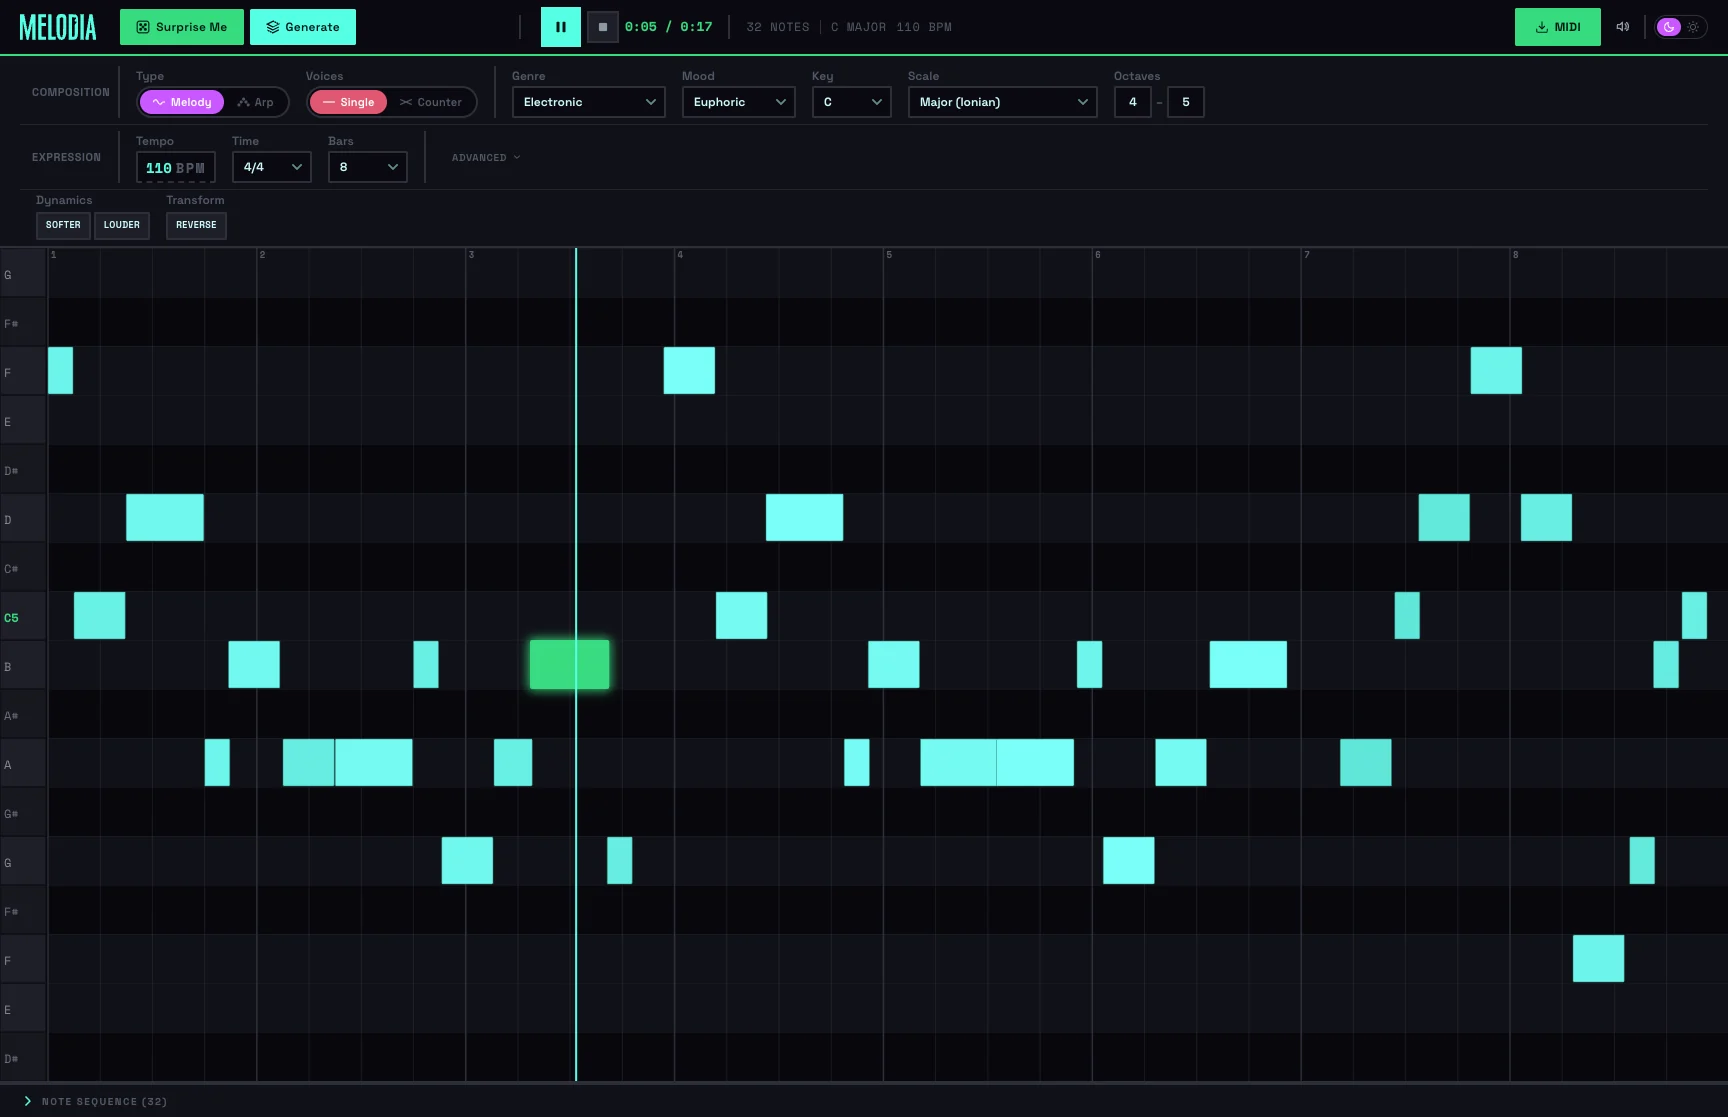The image size is (1728, 1117).
Task: Click the Surprise Me dice button
Action: [182, 27]
